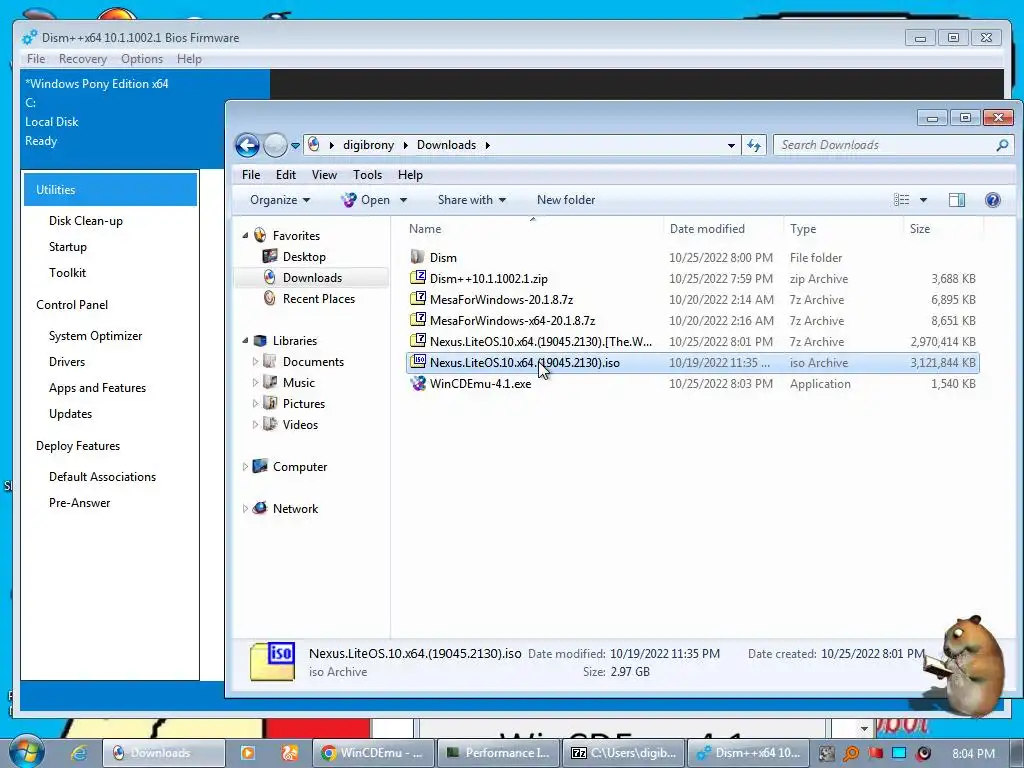Image resolution: width=1024 pixels, height=768 pixels.
Task: Open Apps and Features in Dism++
Action: point(97,387)
